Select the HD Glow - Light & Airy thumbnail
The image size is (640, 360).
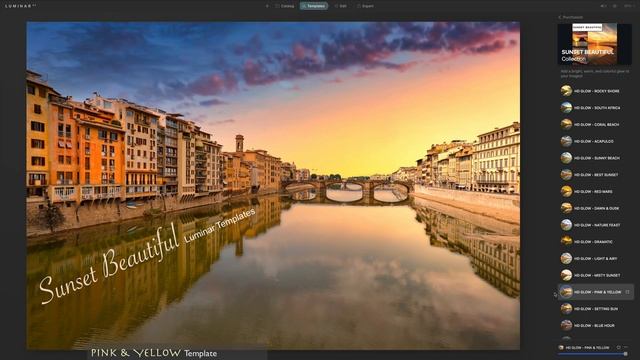566,258
